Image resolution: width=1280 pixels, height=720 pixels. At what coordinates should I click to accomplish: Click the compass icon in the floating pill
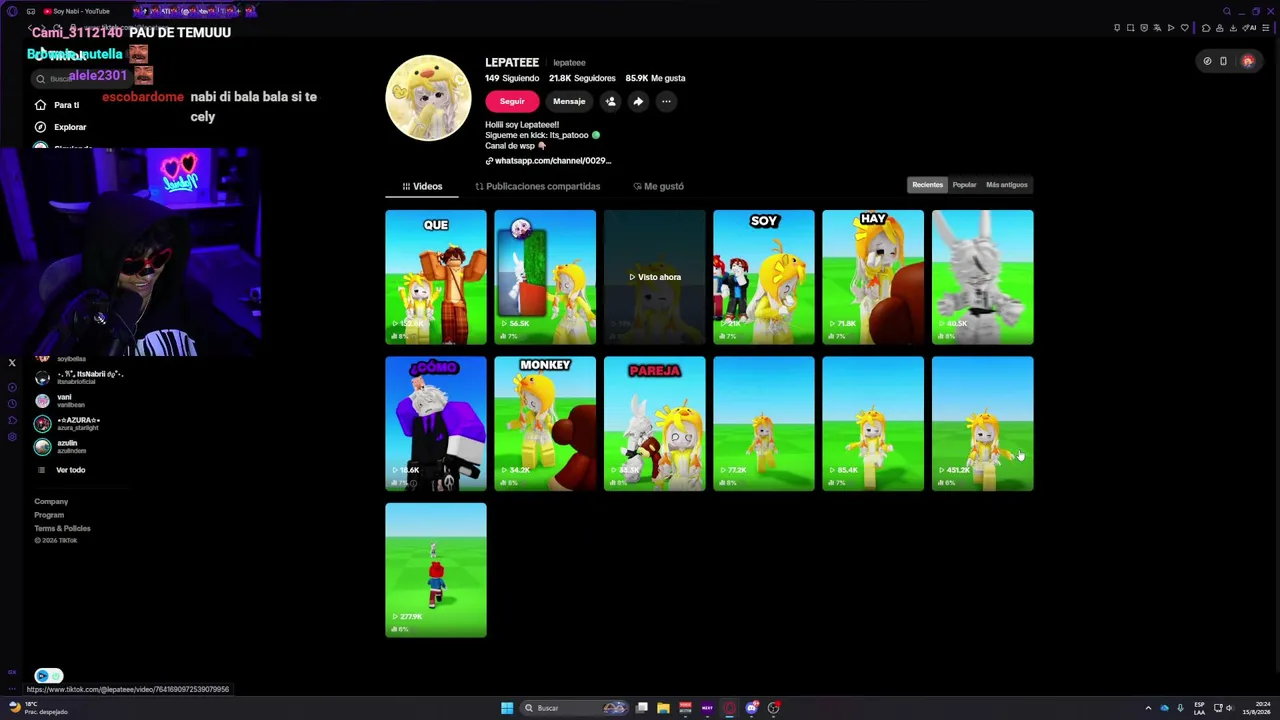[x=1207, y=61]
